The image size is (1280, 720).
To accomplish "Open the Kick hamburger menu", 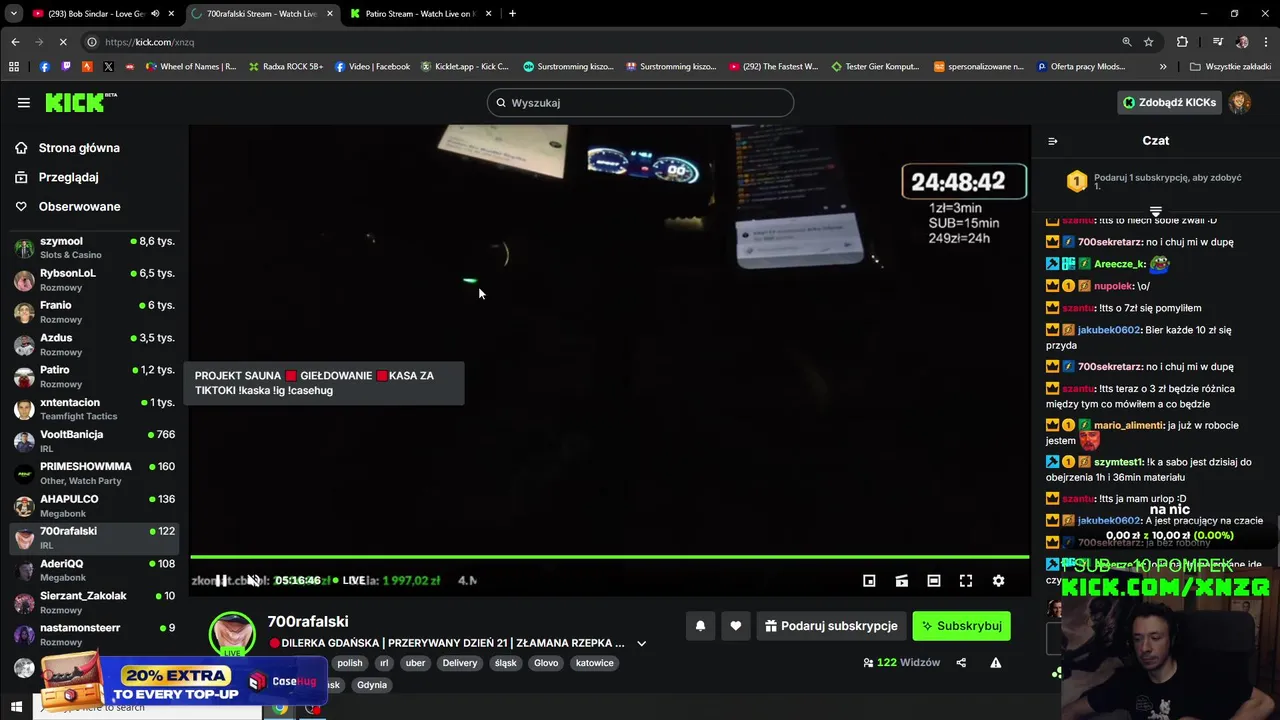I will pos(23,102).
